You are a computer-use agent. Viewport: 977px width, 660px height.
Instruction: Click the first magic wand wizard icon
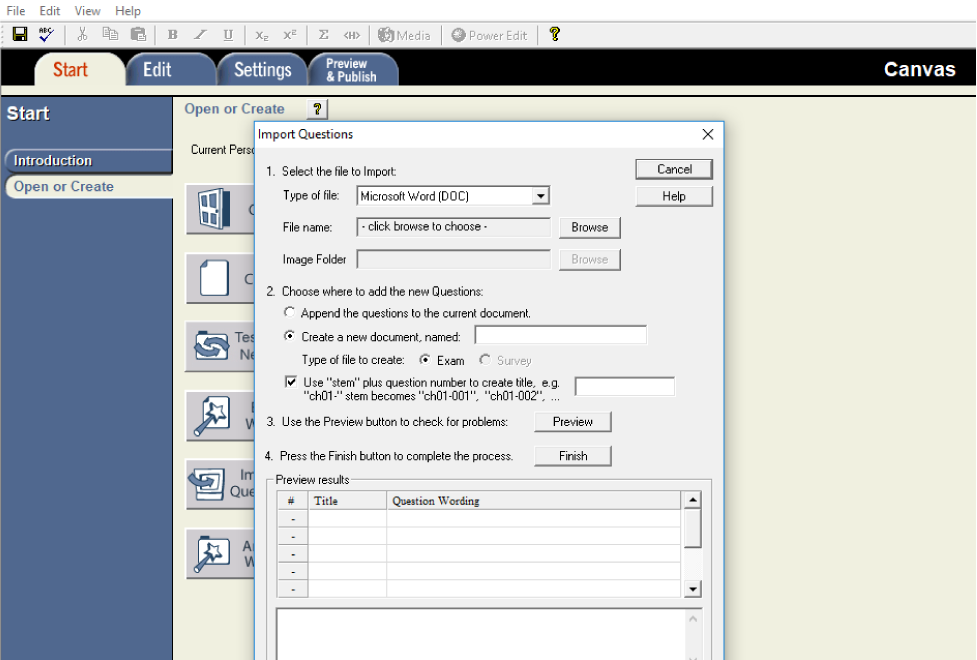212,416
